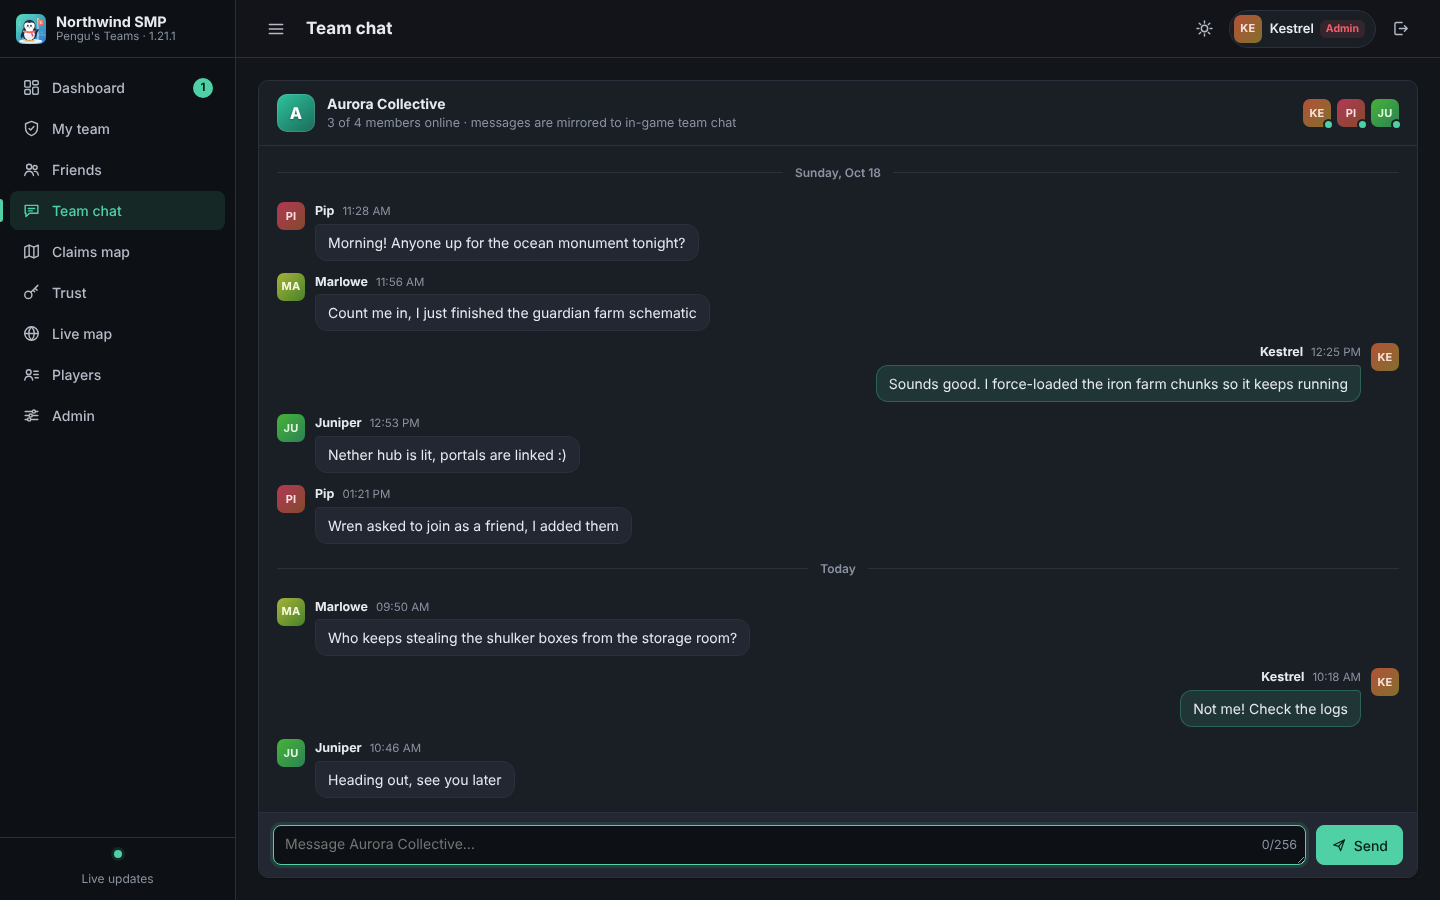Click "Heading out, see you later" message
1440x900 pixels.
(415, 780)
